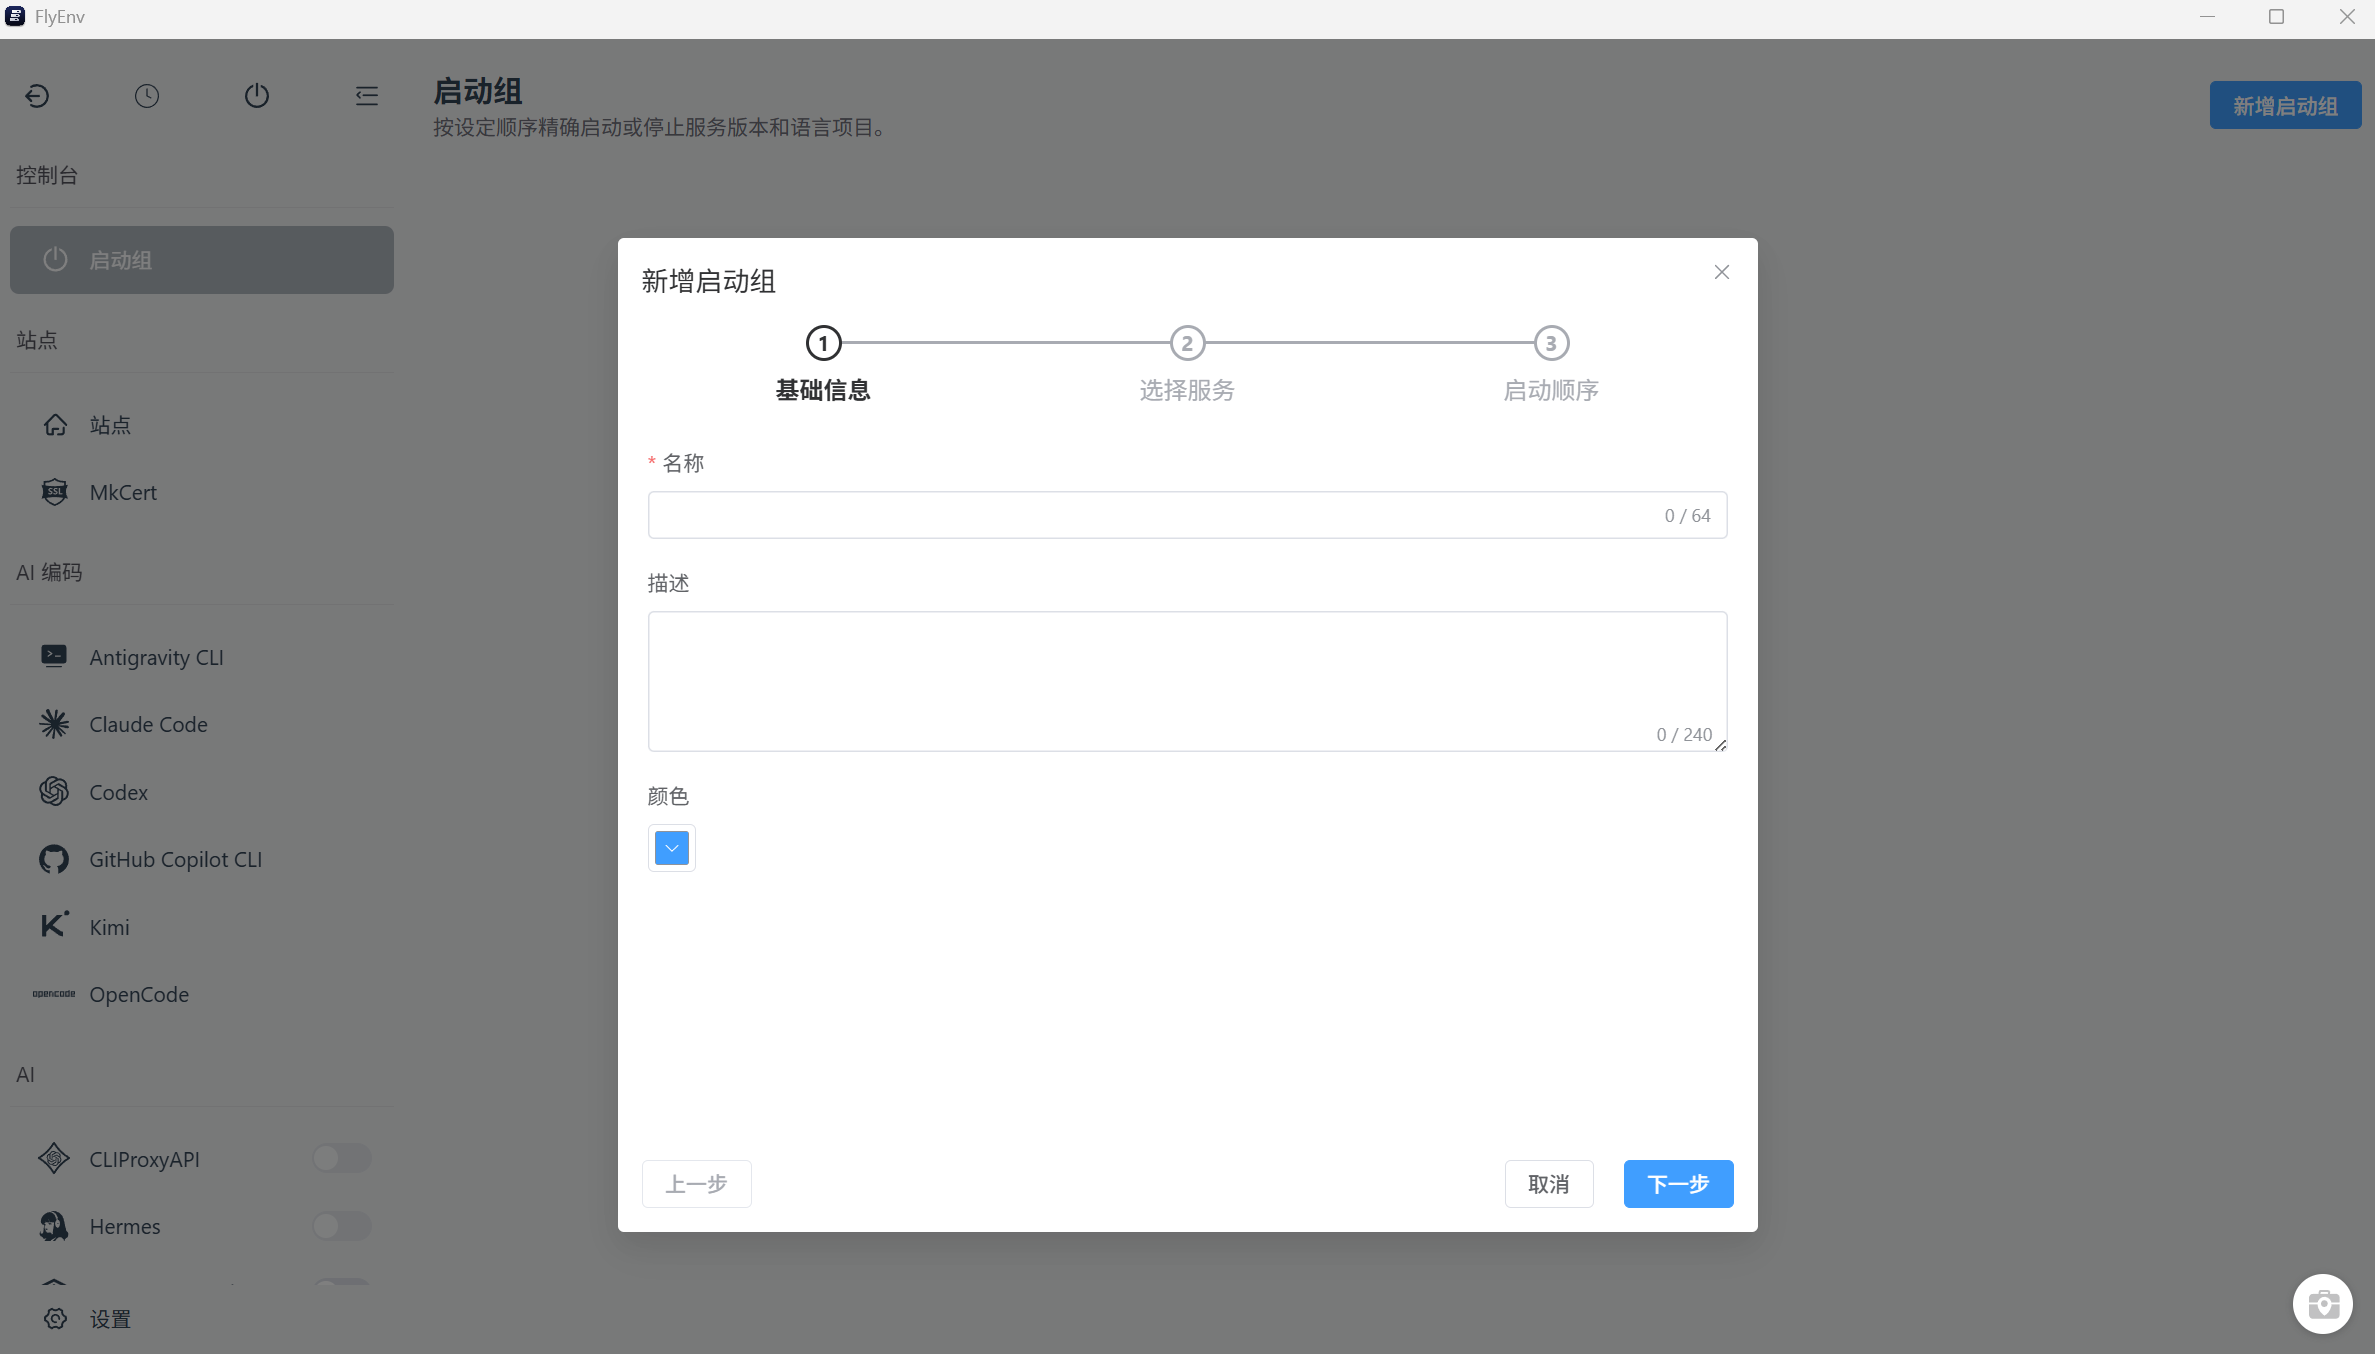This screenshot has width=2375, height=1354.
Task: Open Antigravity CLI entry
Action: tap(202, 657)
